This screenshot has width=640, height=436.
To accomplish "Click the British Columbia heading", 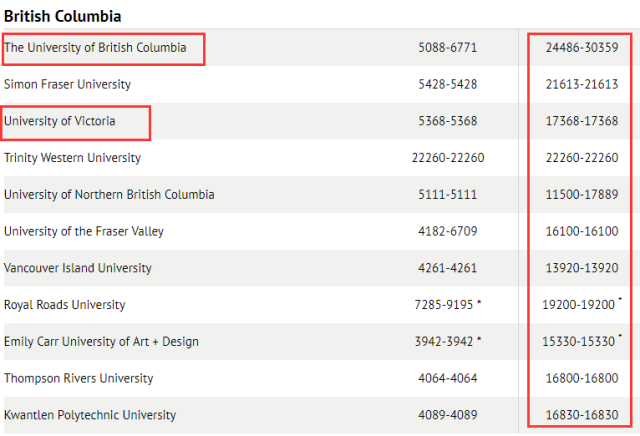I will [x=63, y=16].
